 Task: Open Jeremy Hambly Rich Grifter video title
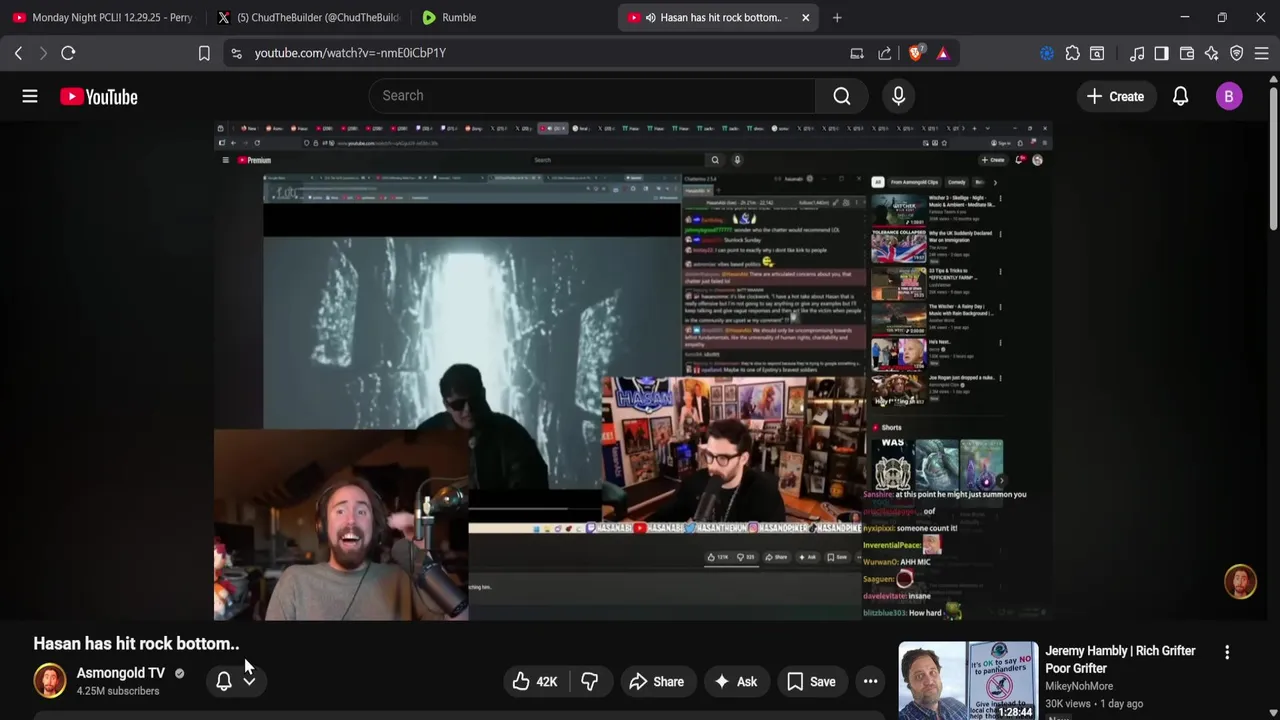[x=1120, y=659]
